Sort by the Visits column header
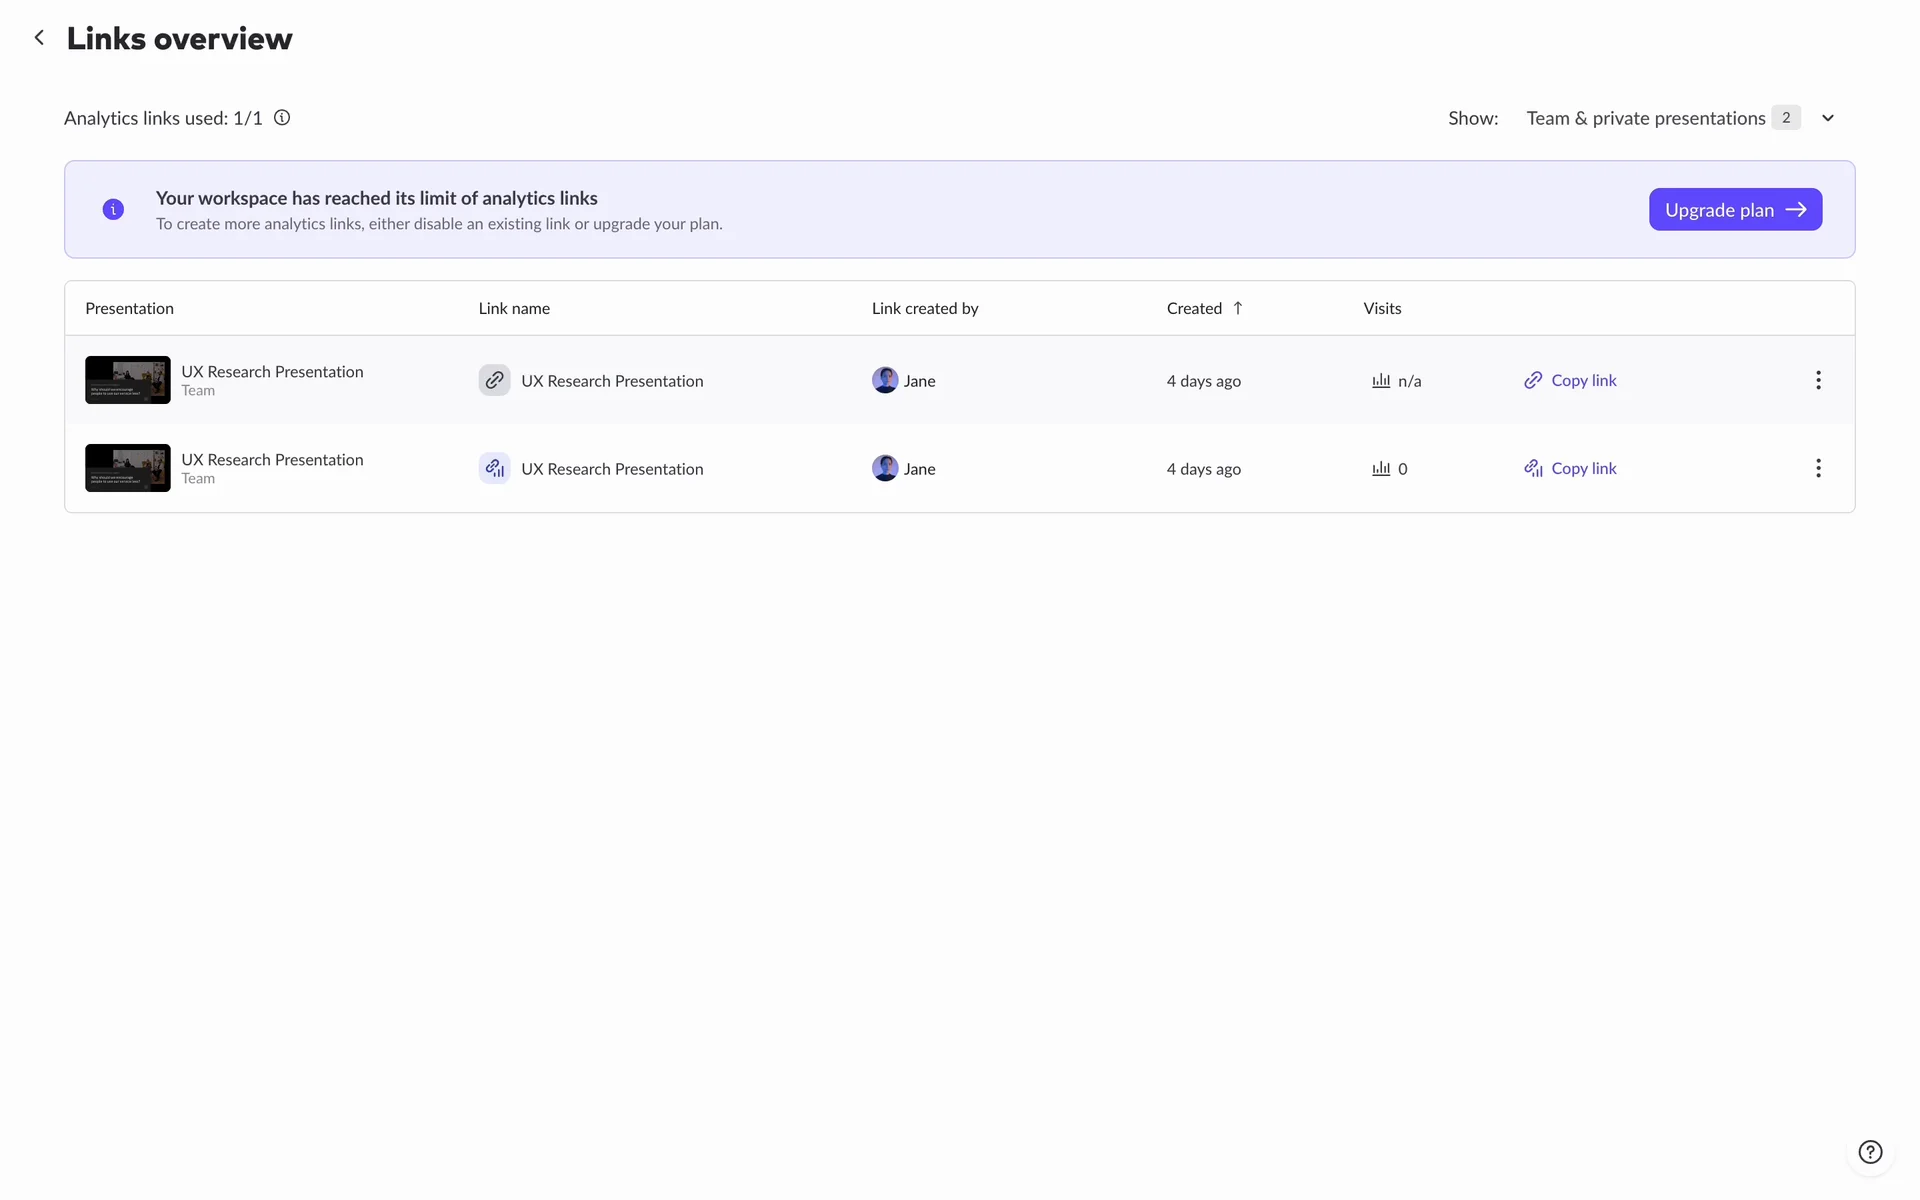Image resolution: width=1920 pixels, height=1200 pixels. point(1382,308)
